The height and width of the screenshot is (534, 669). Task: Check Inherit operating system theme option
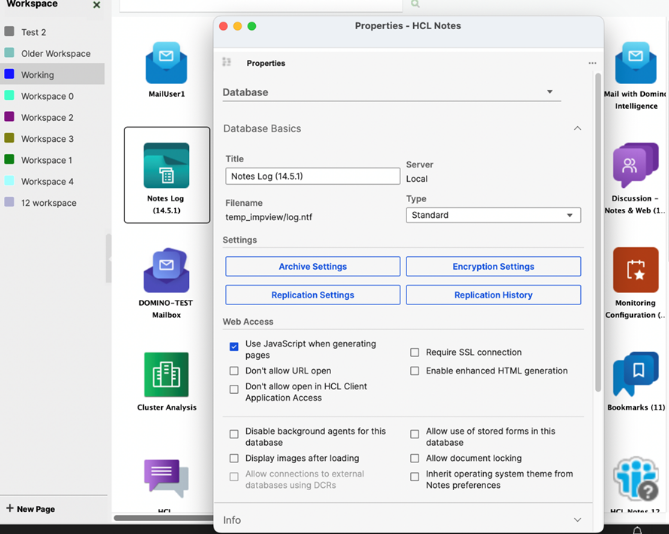coord(414,477)
